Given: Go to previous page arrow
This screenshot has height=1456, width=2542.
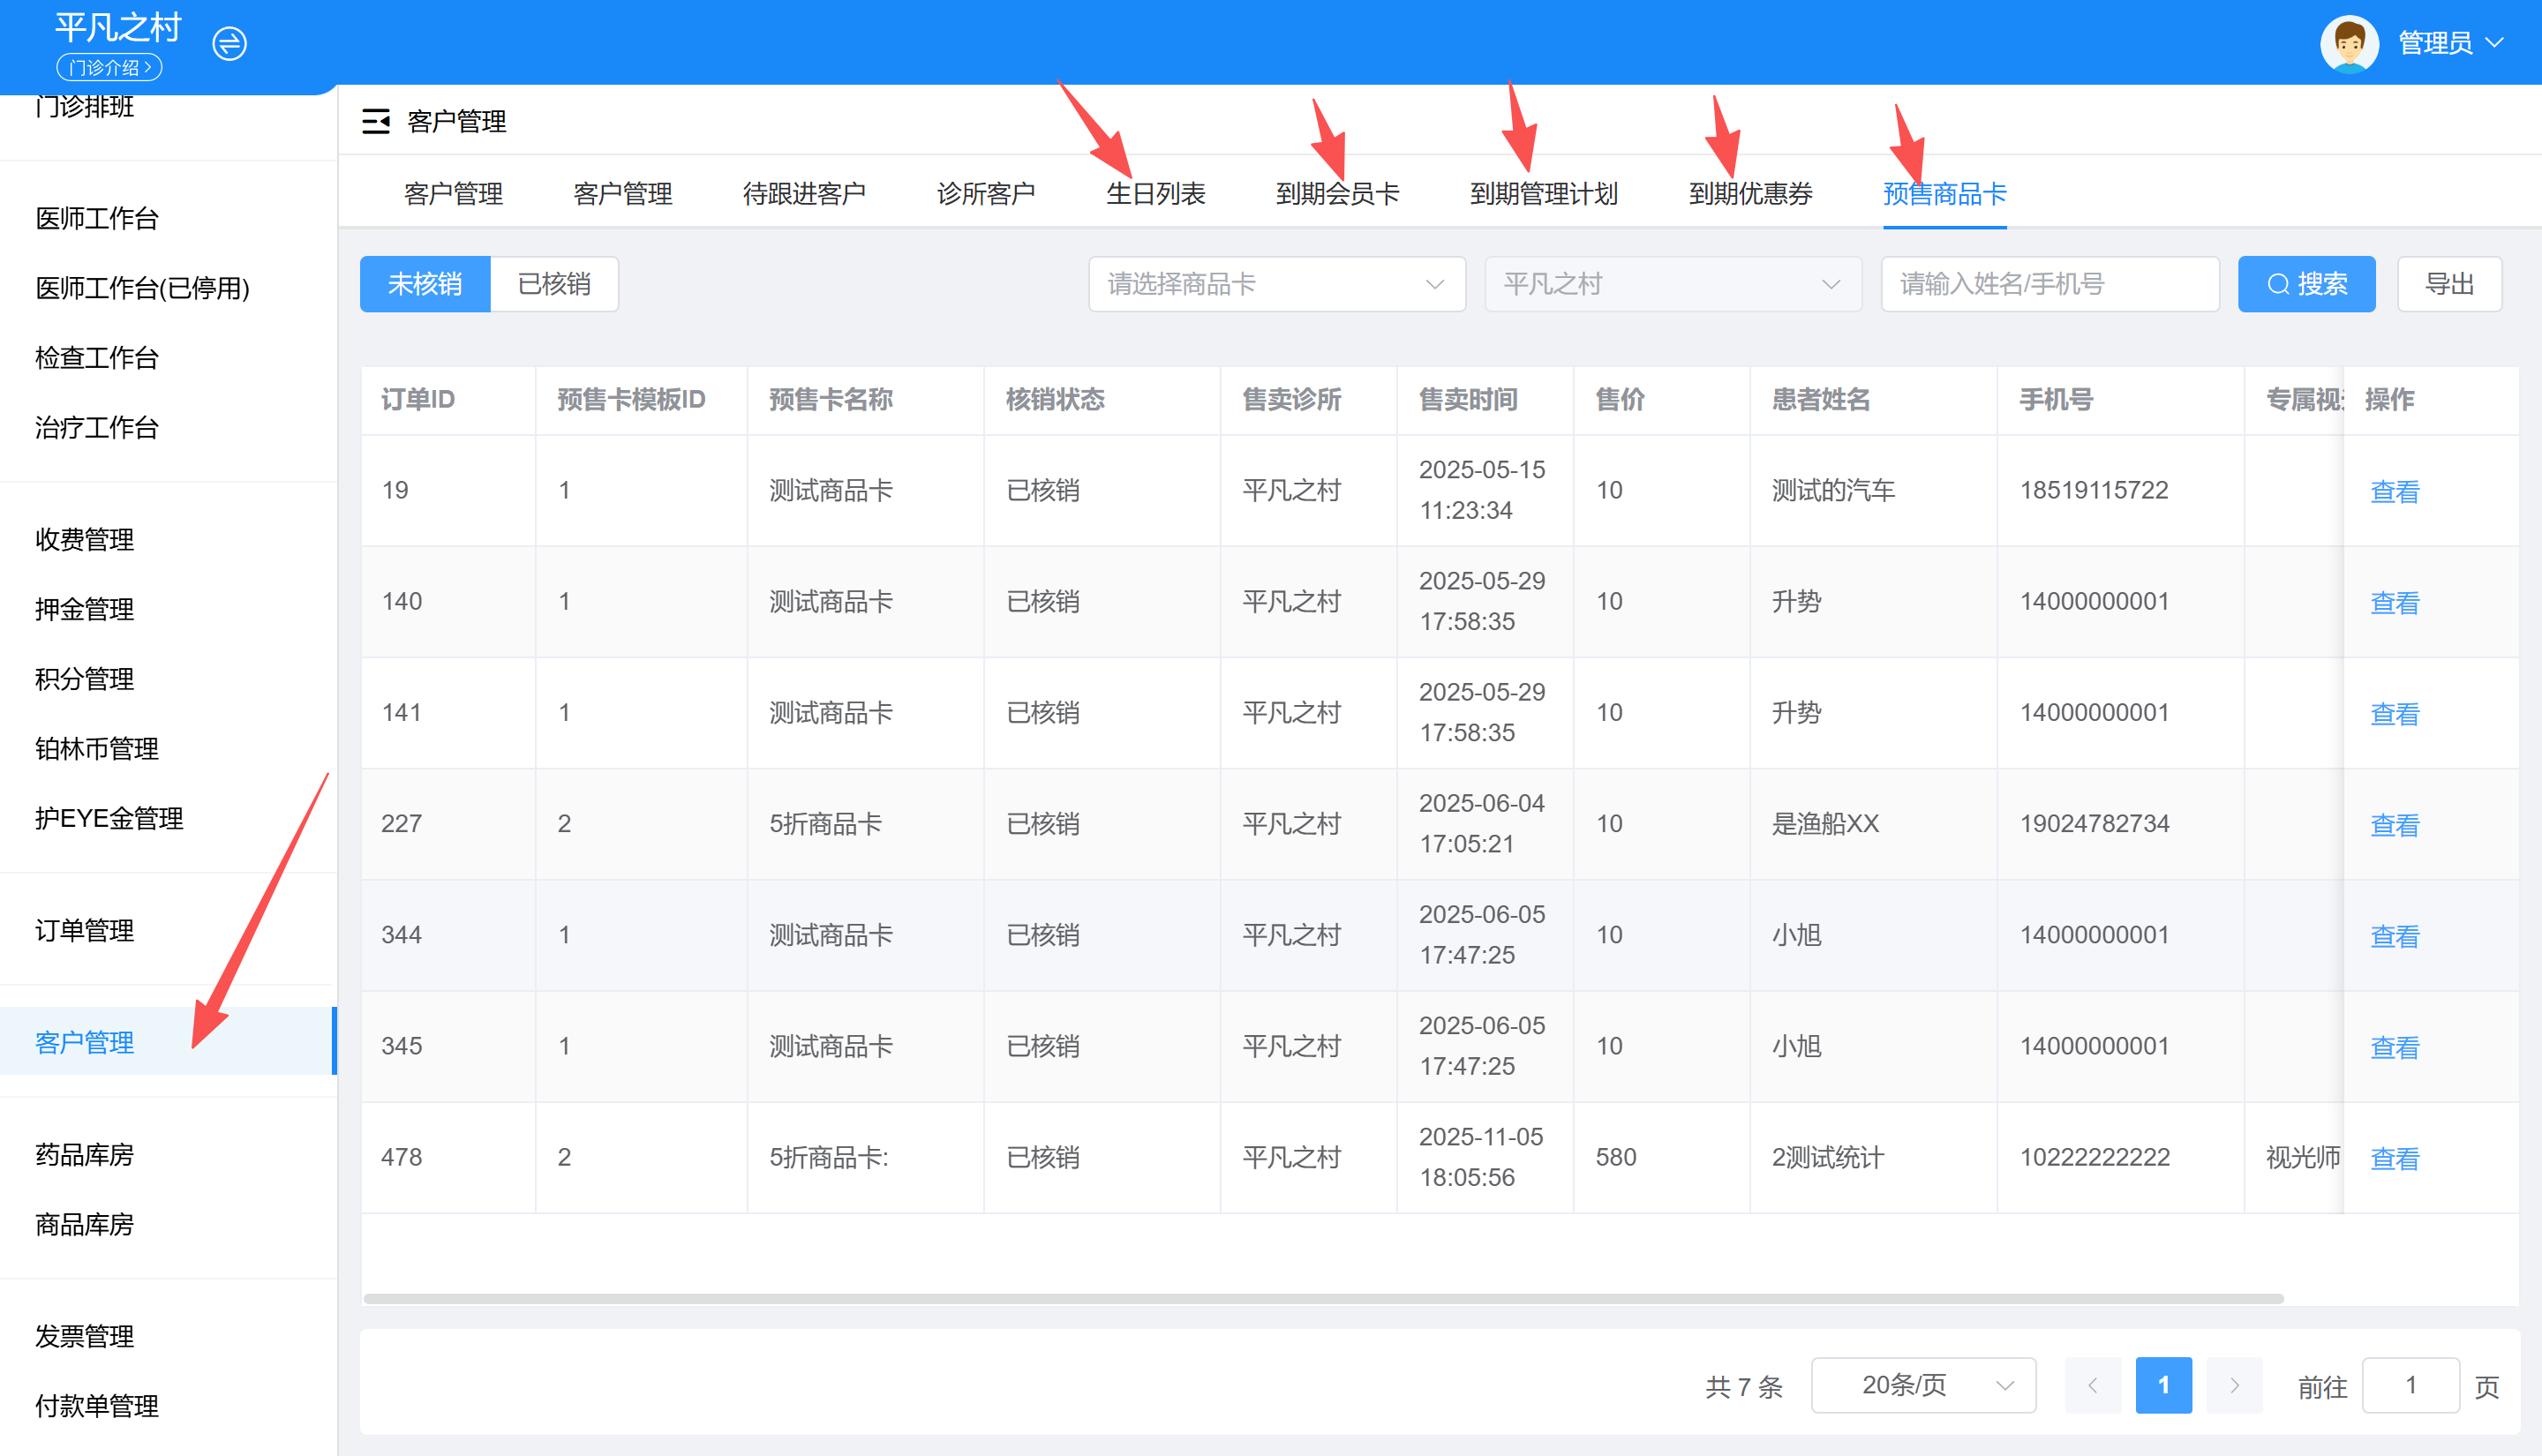Looking at the screenshot, I should [2092, 1385].
